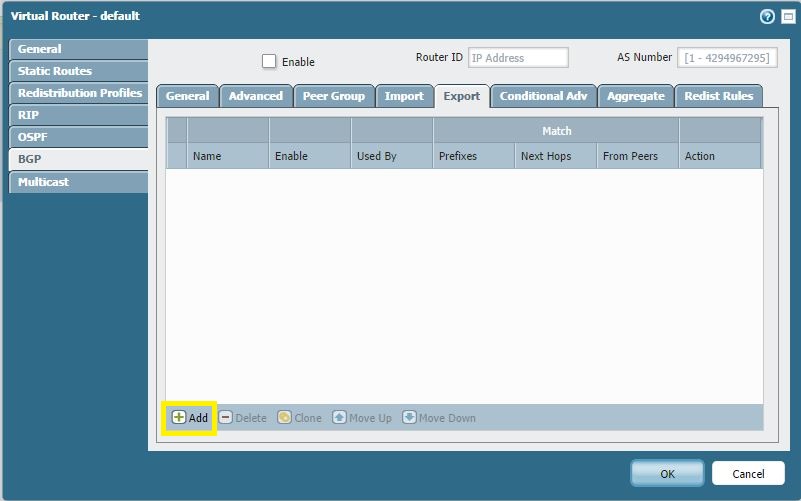Click the From Peers column header

[x=638, y=156]
